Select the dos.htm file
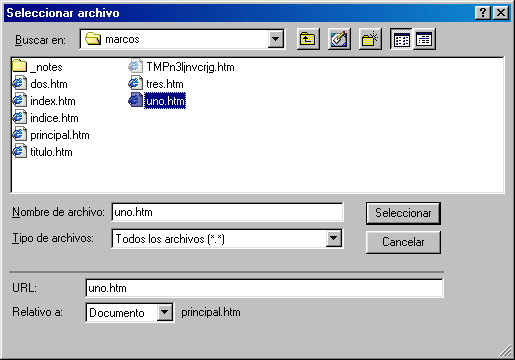This screenshot has width=515, height=360. pyautogui.click(x=40, y=84)
